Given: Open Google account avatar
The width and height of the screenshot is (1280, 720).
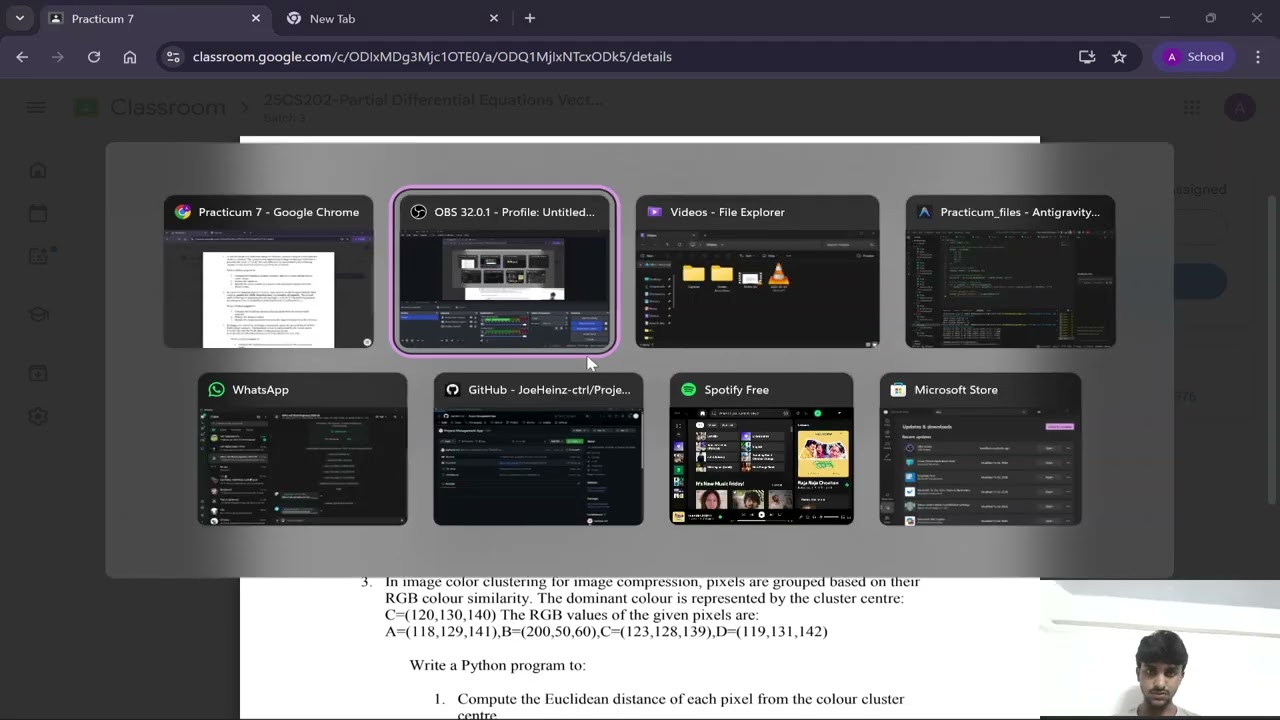Looking at the screenshot, I should (1240, 108).
